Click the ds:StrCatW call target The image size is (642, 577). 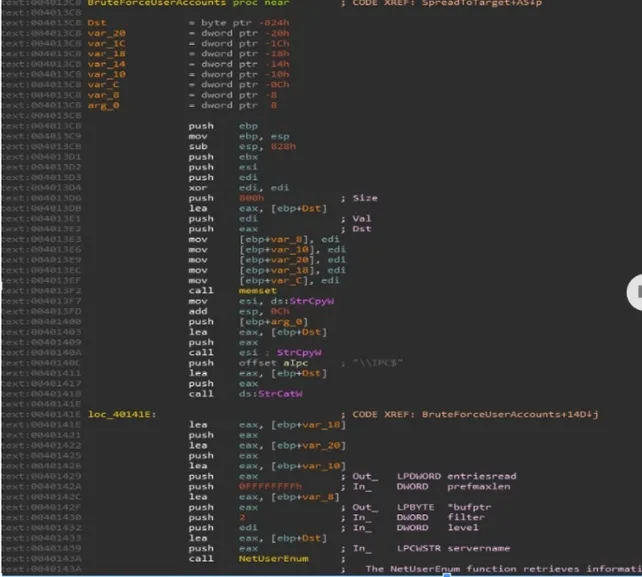(271, 394)
